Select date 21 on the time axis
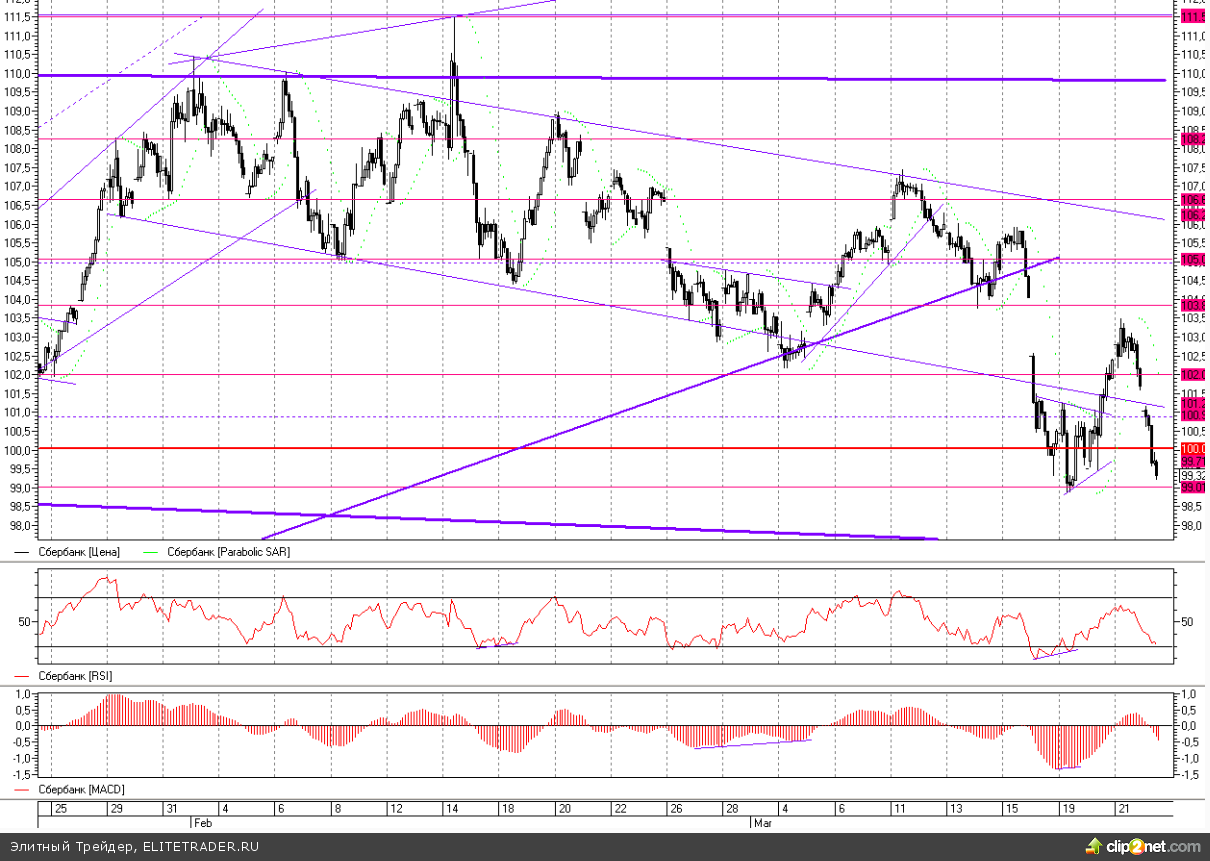 [x=1124, y=808]
